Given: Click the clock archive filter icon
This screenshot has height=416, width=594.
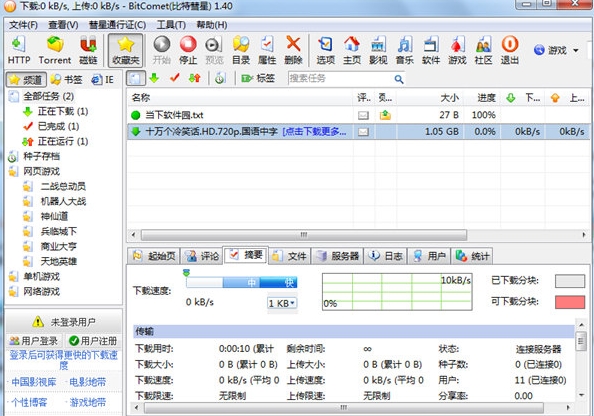Looking at the screenshot, I should click(x=220, y=78).
